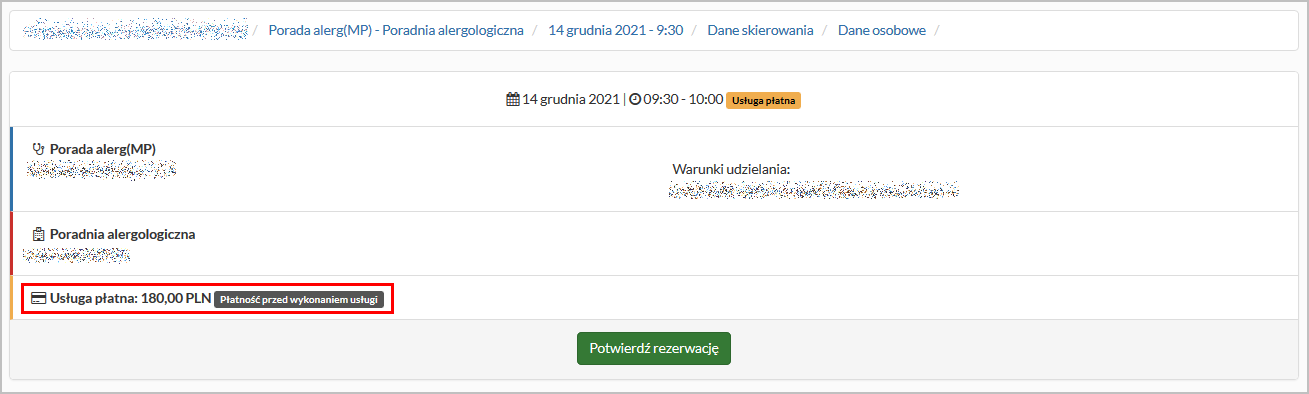Click the Płatność przed wykonaniem usługi badge
Screen dimensions: 1309x394
click(x=299, y=299)
